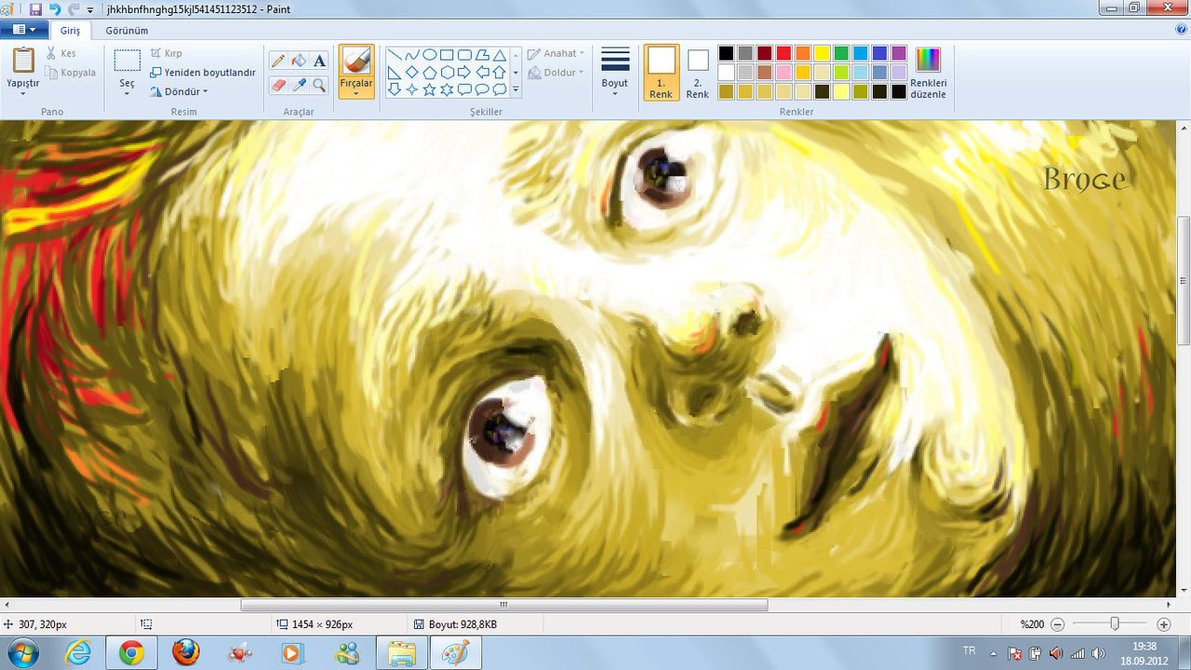Image resolution: width=1191 pixels, height=670 pixels.
Task: Open the Fırçalar brushes dropdown
Action: (x=356, y=72)
